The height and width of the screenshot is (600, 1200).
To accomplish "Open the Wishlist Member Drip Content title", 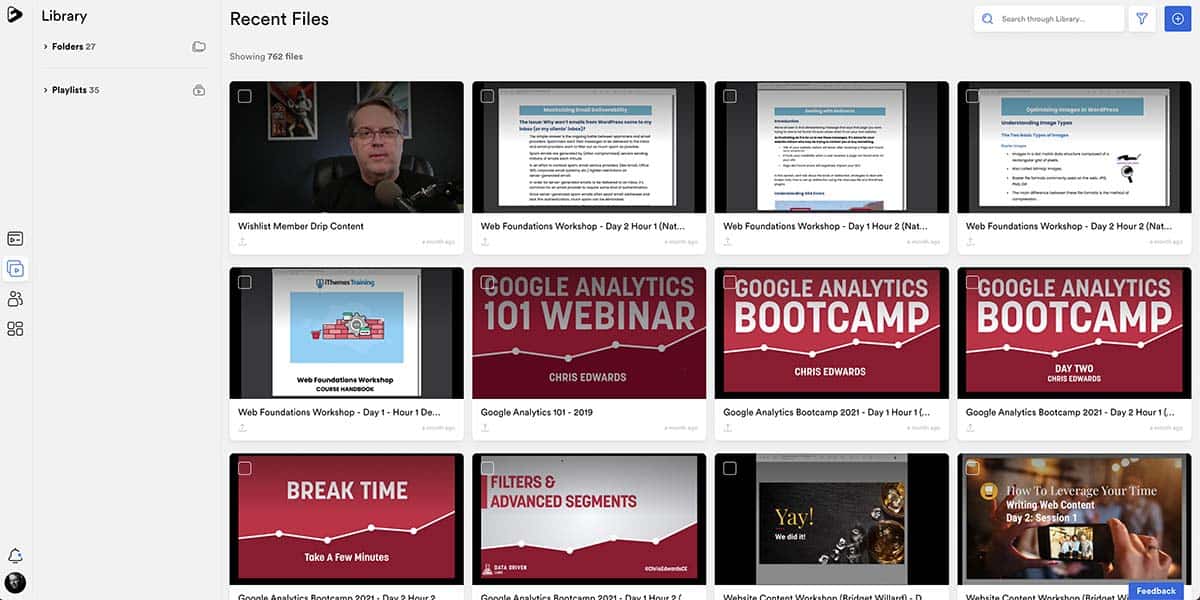I will 301,226.
